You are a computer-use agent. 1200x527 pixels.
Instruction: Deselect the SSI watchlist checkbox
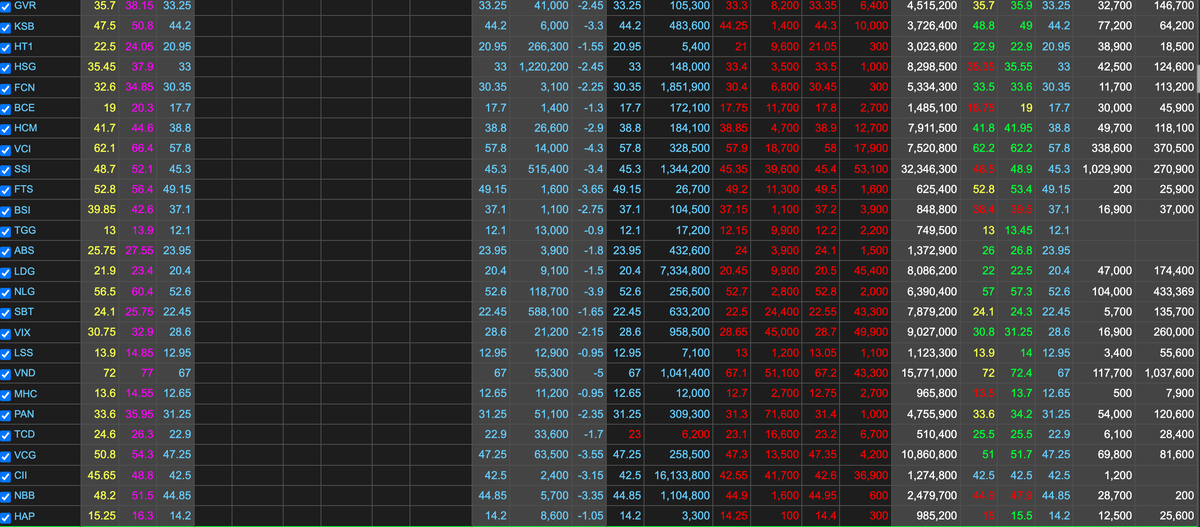coord(7,169)
